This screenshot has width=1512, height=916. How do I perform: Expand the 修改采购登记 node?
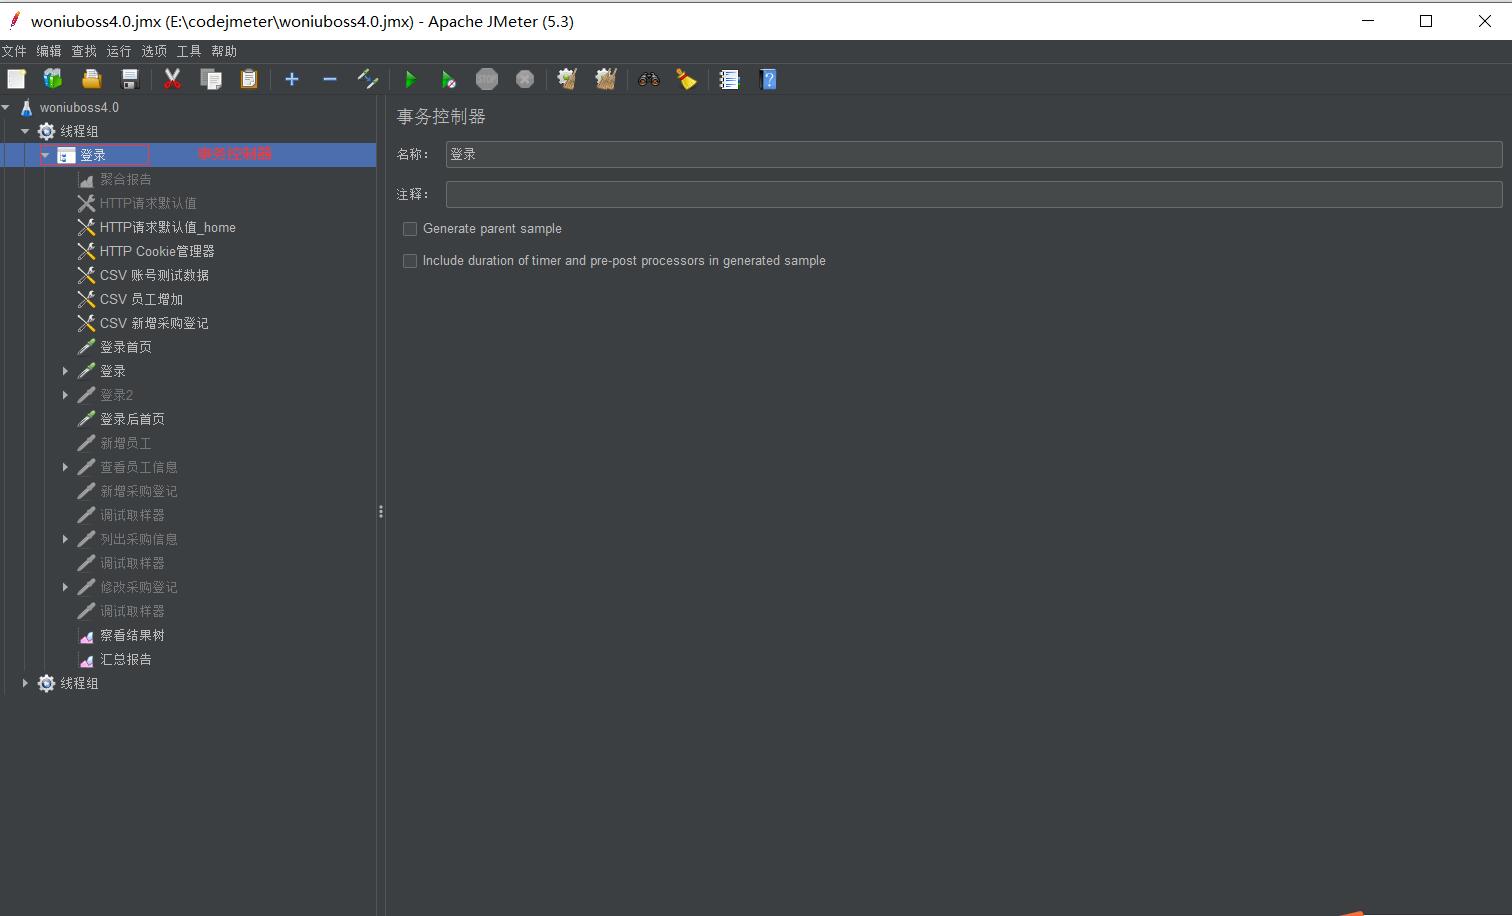point(66,587)
